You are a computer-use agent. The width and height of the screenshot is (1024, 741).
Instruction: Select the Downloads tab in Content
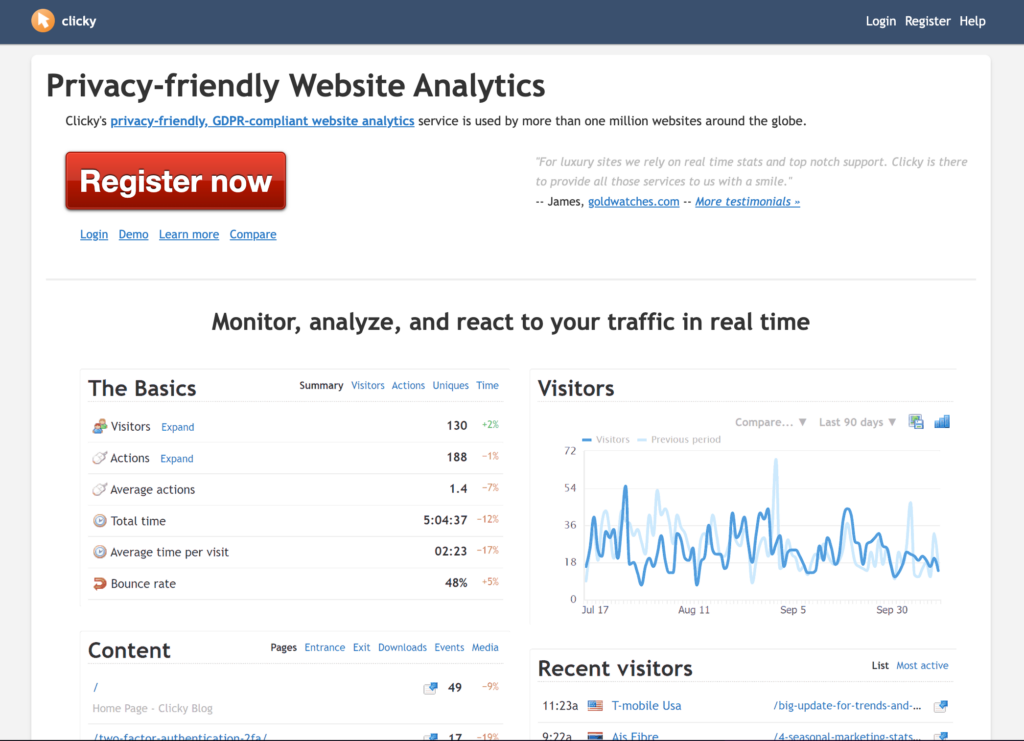tap(402, 647)
